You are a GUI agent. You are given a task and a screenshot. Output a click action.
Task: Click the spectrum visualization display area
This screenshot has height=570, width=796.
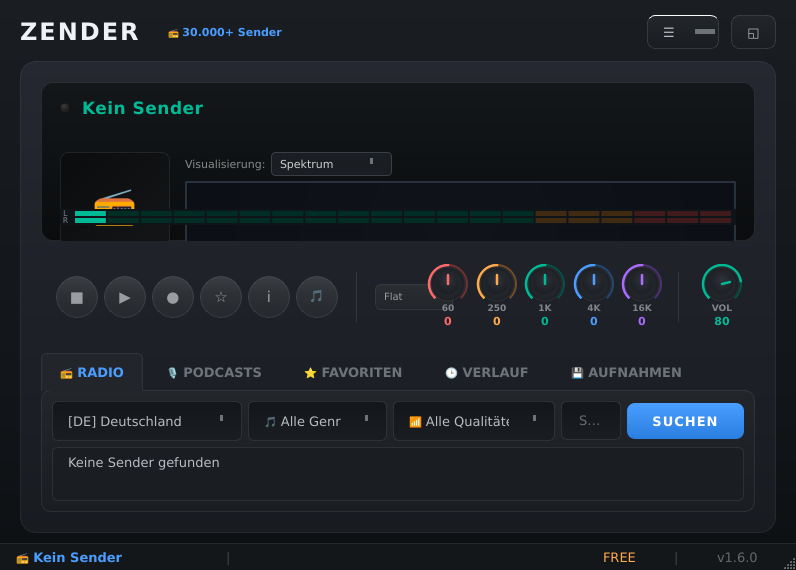(x=460, y=211)
